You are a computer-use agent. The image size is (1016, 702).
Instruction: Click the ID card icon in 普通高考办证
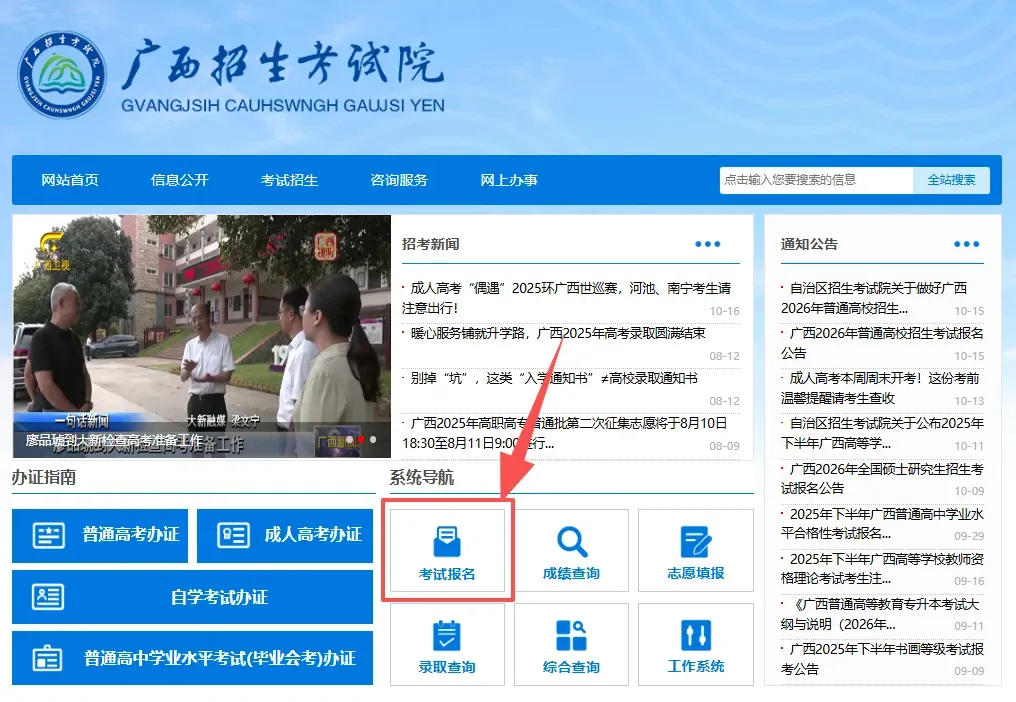pyautogui.click(x=49, y=535)
